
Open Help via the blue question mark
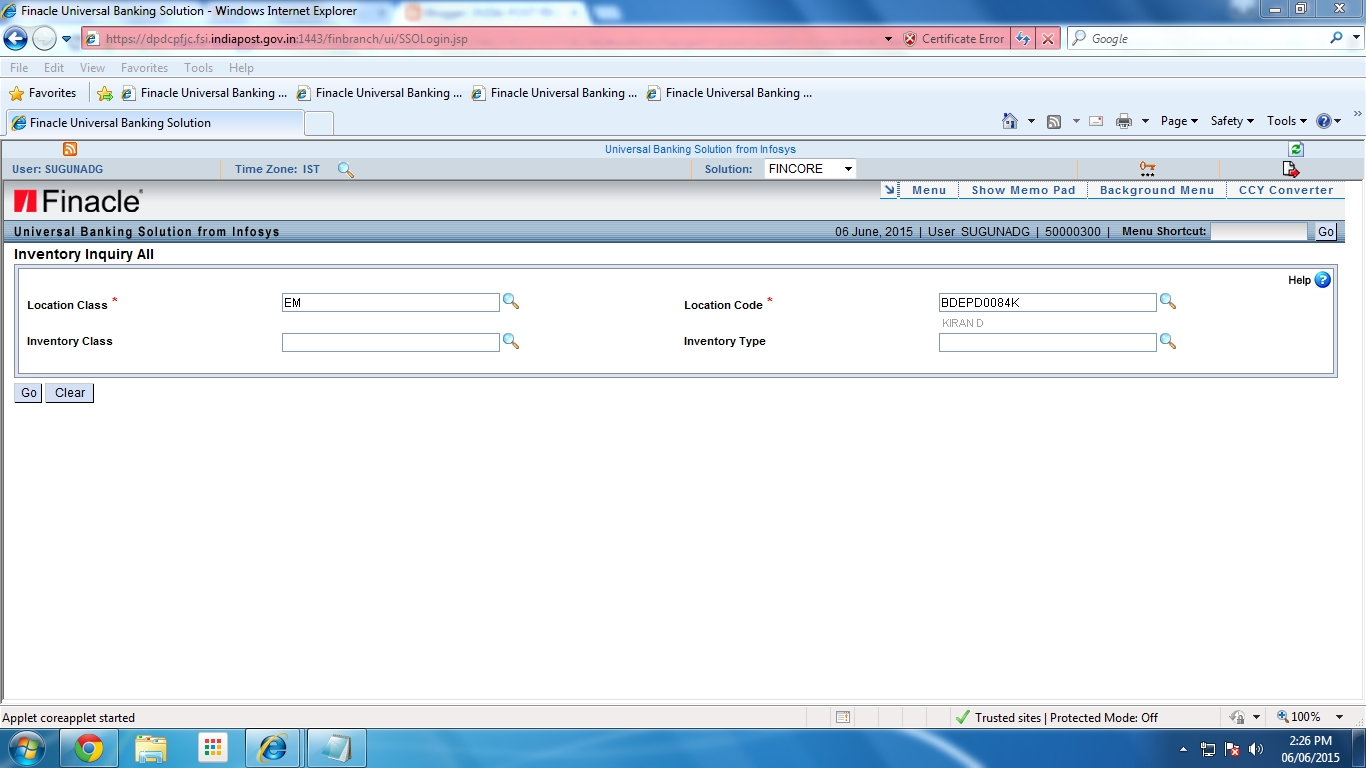[x=1322, y=280]
